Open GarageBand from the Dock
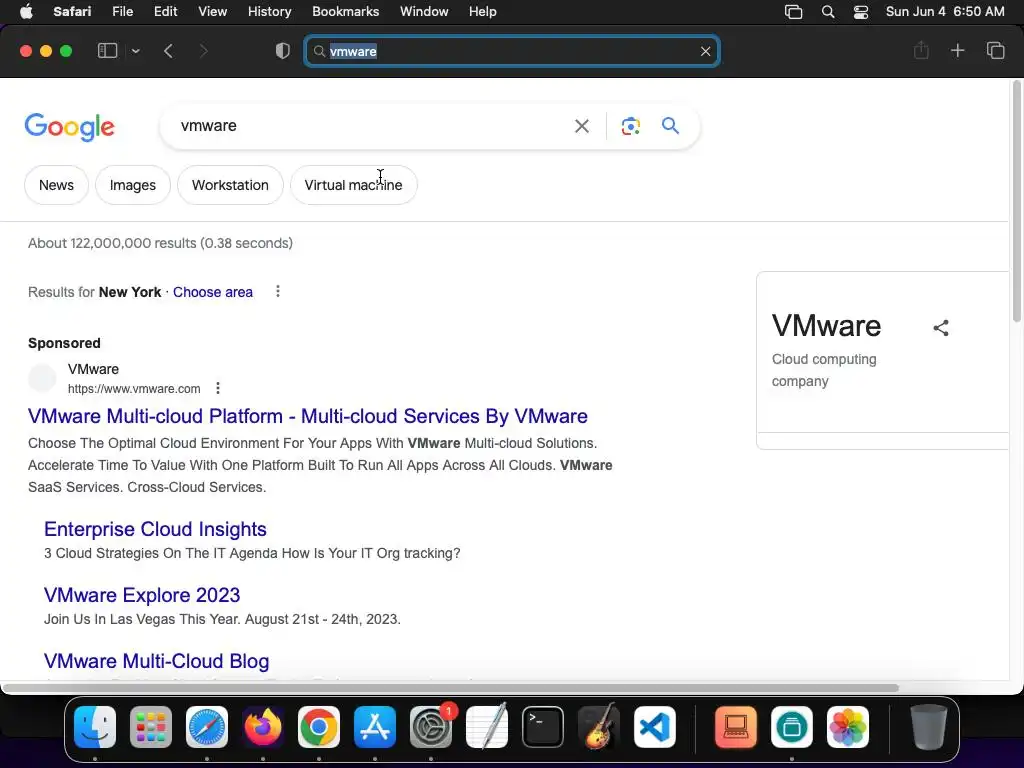The image size is (1024, 768). pyautogui.click(x=599, y=727)
